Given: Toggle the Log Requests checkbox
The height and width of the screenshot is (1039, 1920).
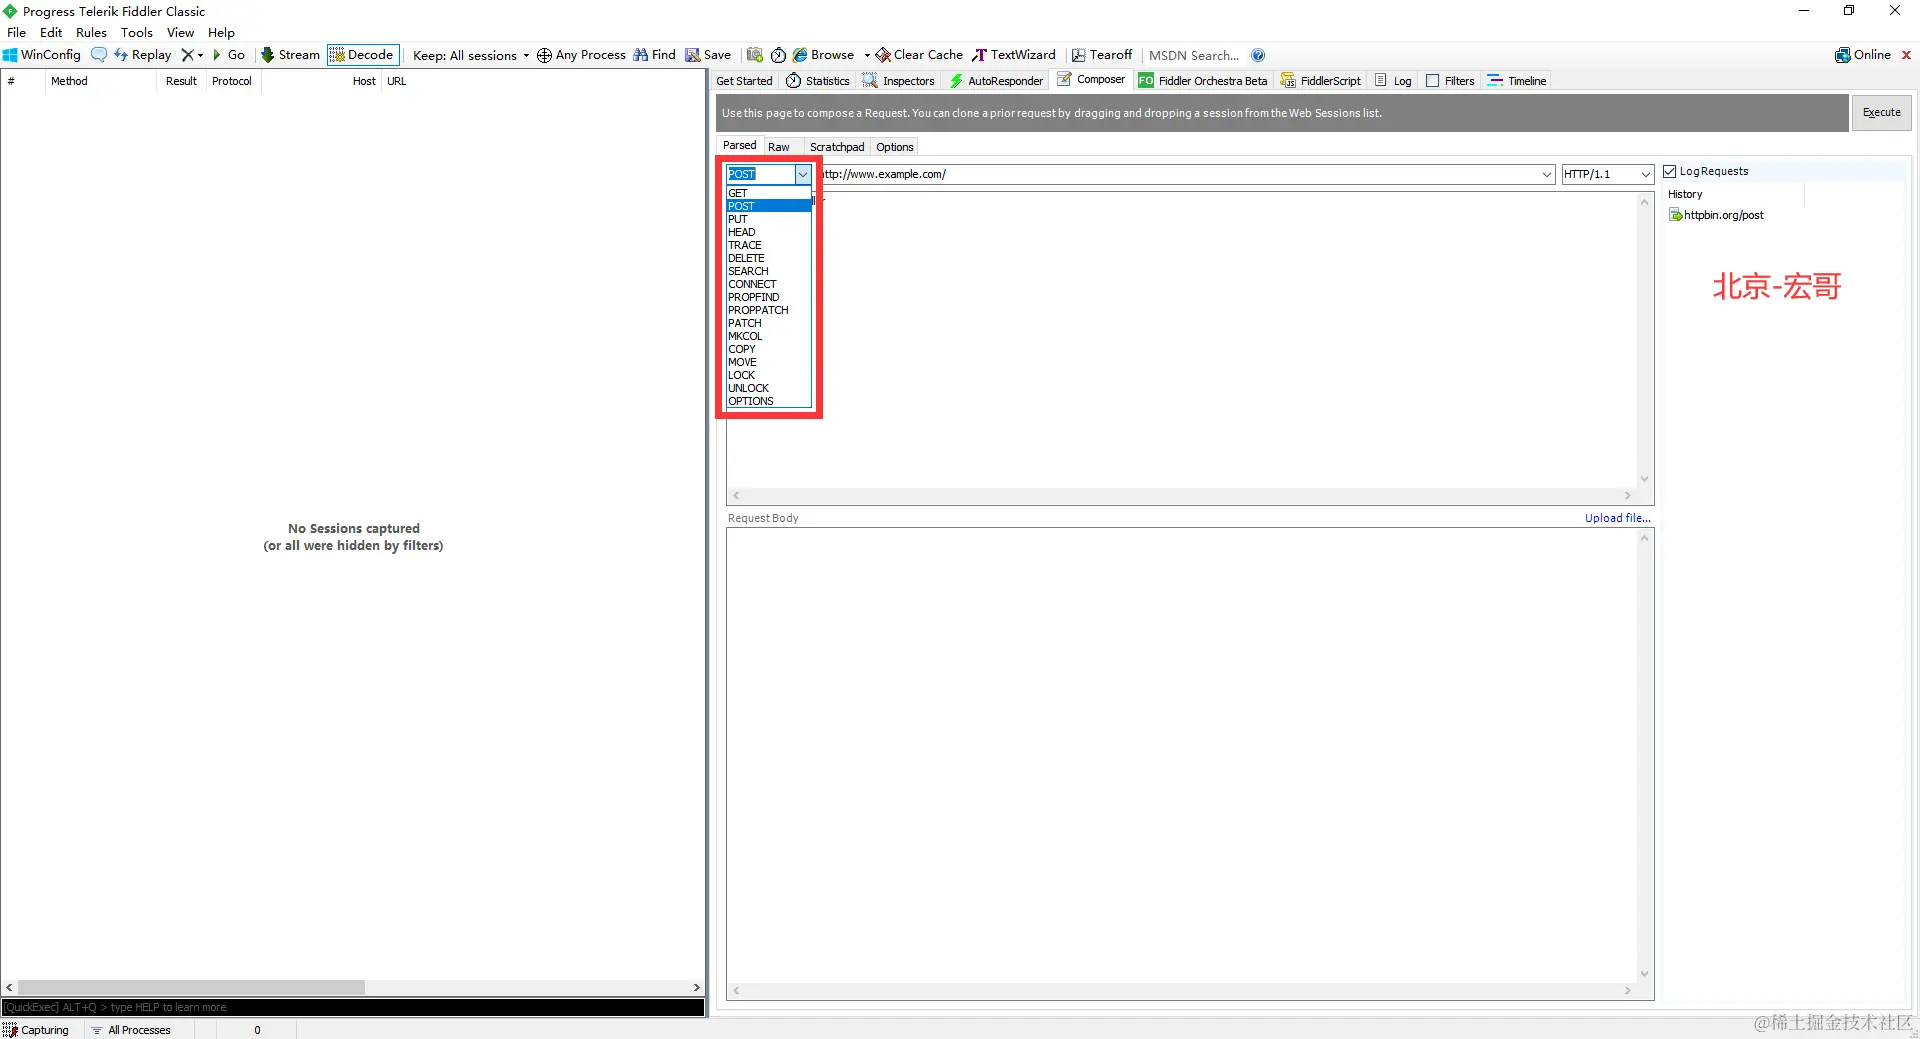Looking at the screenshot, I should click(x=1669, y=171).
